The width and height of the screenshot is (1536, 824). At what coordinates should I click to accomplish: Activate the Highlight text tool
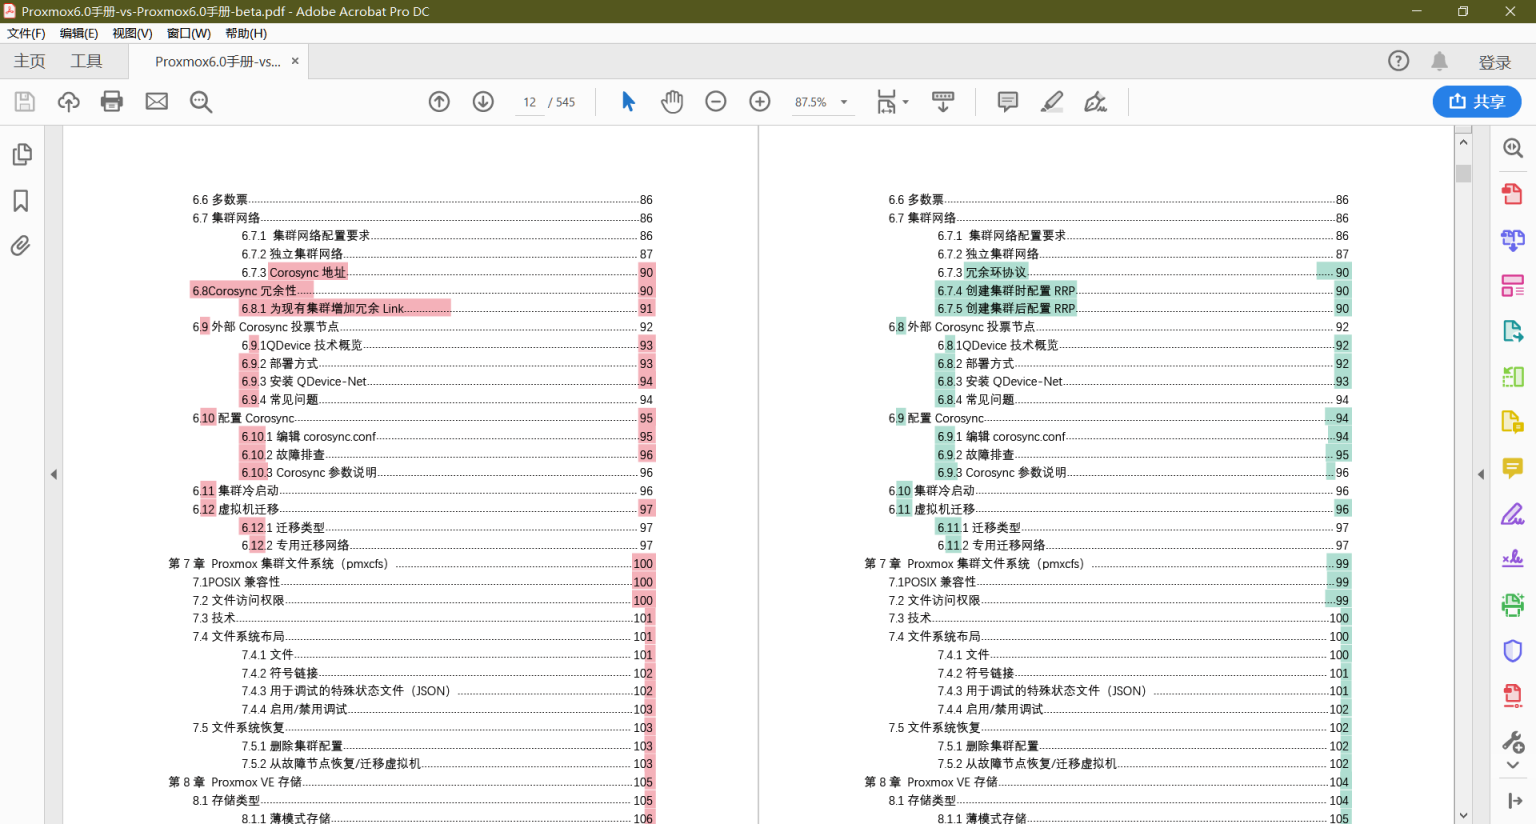1052,101
